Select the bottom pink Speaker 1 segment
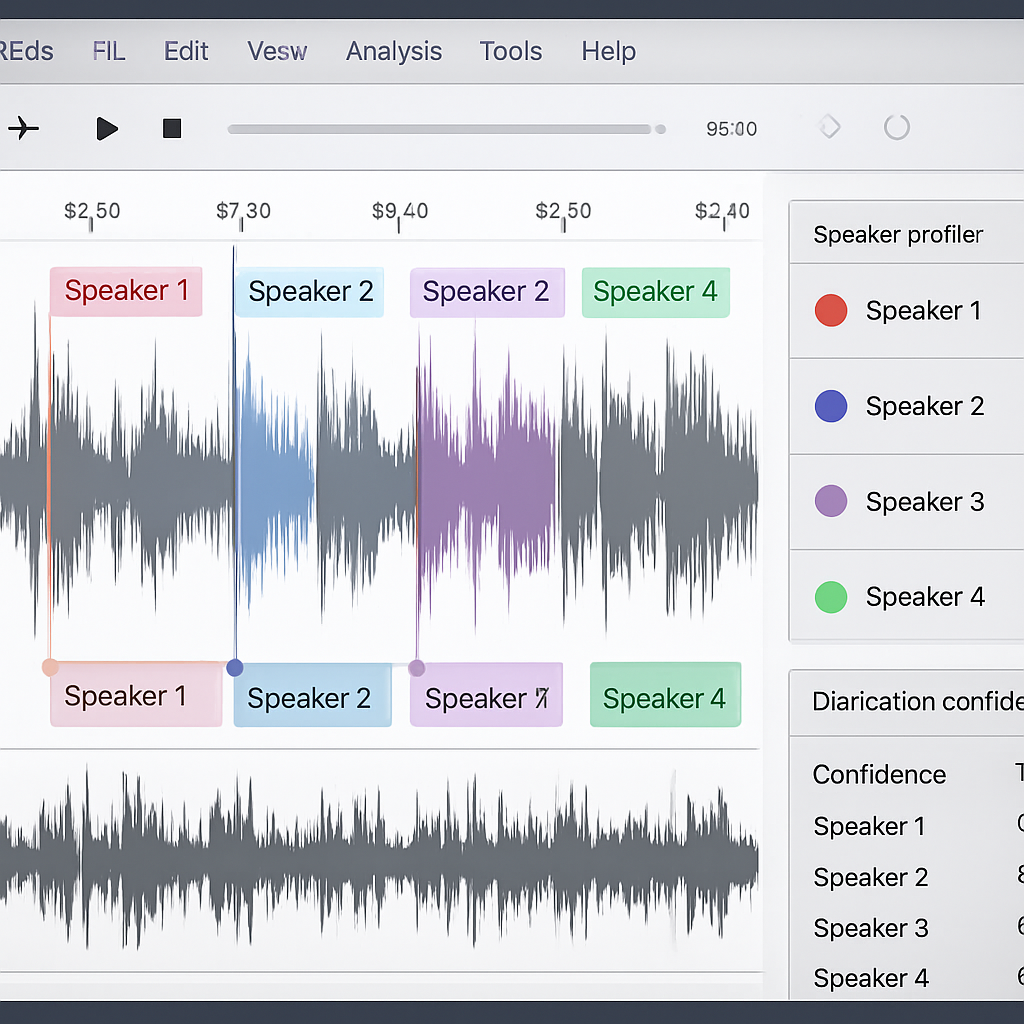 [136, 696]
